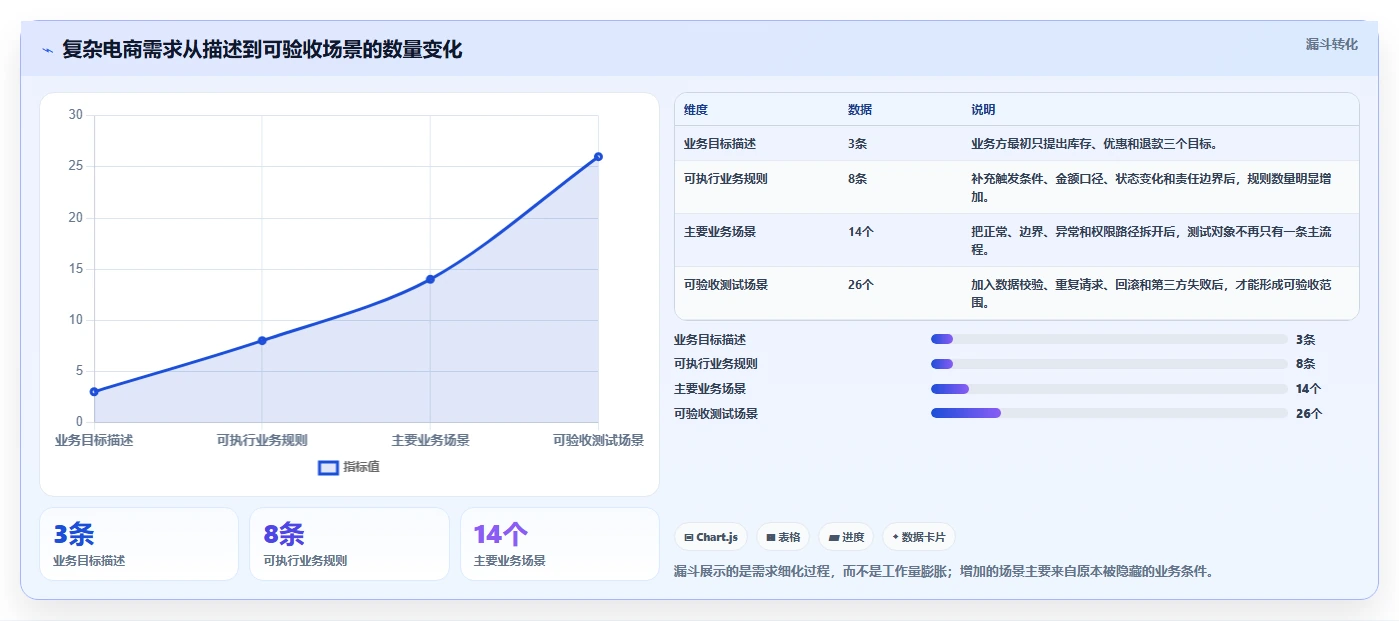The height and width of the screenshot is (621, 1399).
Task: Click the y-axis value 30
Action: coord(76,115)
